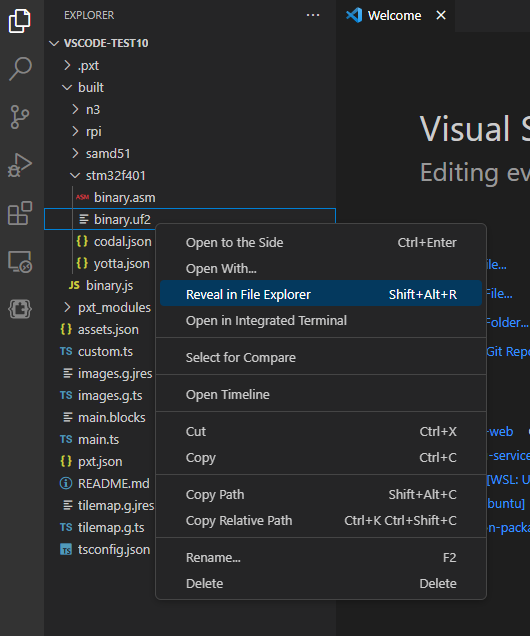Choose Open With... from context menu
The width and height of the screenshot is (530, 636).
pos(321,269)
